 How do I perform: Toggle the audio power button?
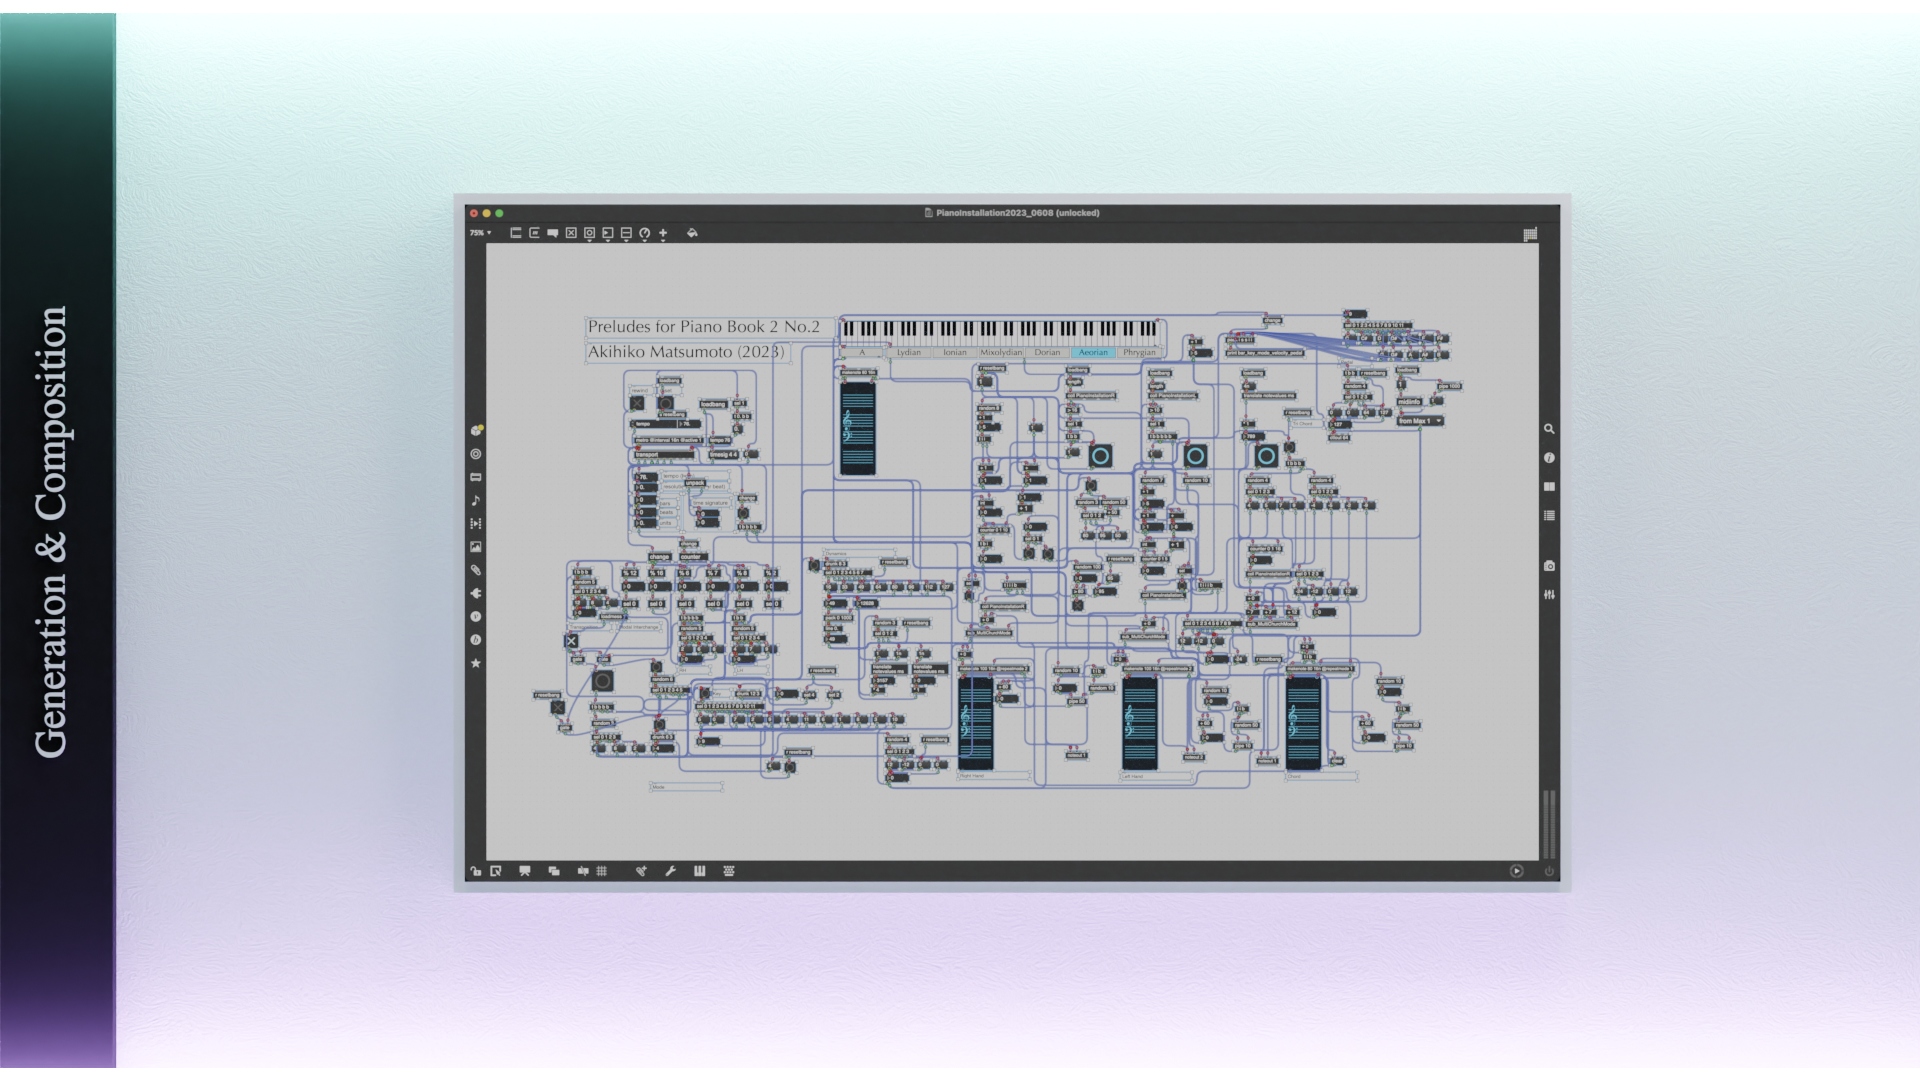[1549, 871]
